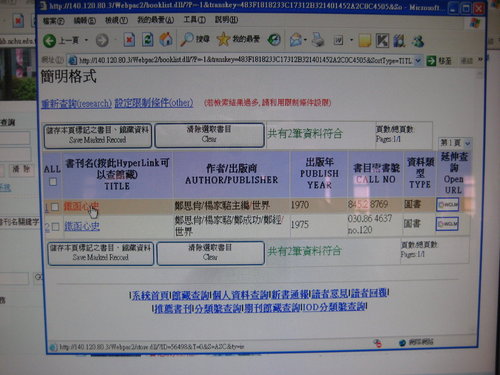Go to the Home page icon

(166, 40)
